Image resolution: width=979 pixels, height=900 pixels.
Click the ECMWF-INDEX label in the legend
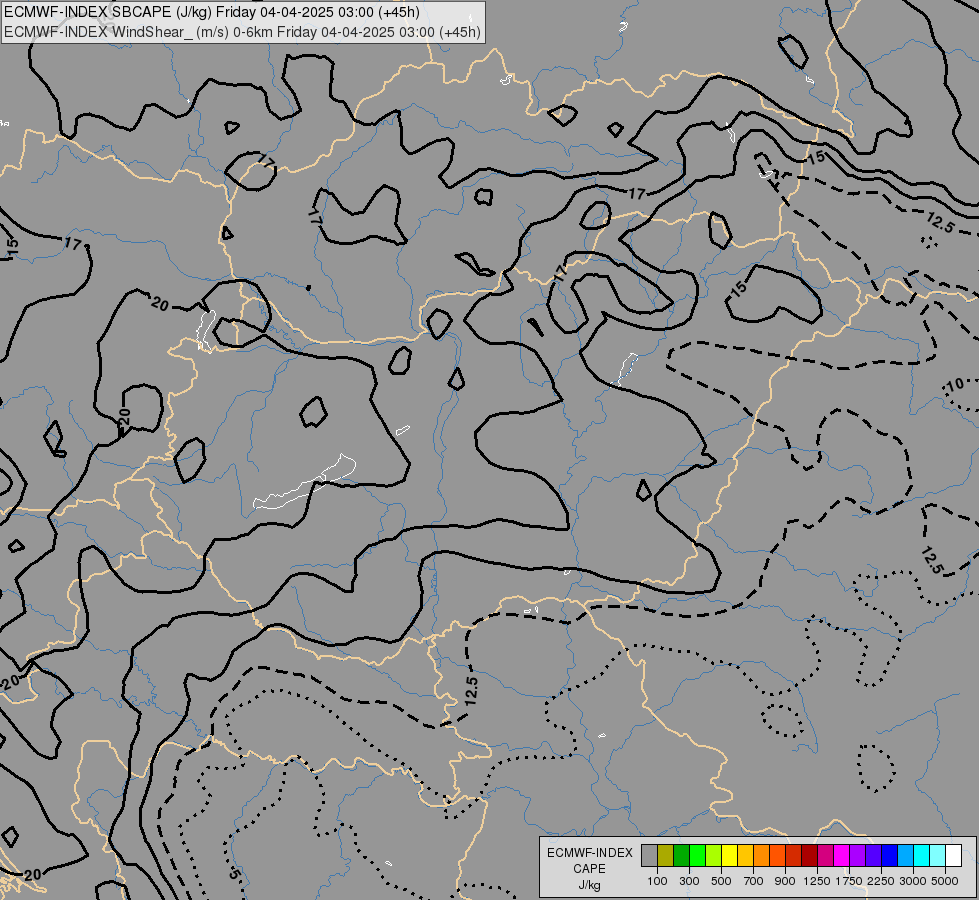tap(590, 853)
